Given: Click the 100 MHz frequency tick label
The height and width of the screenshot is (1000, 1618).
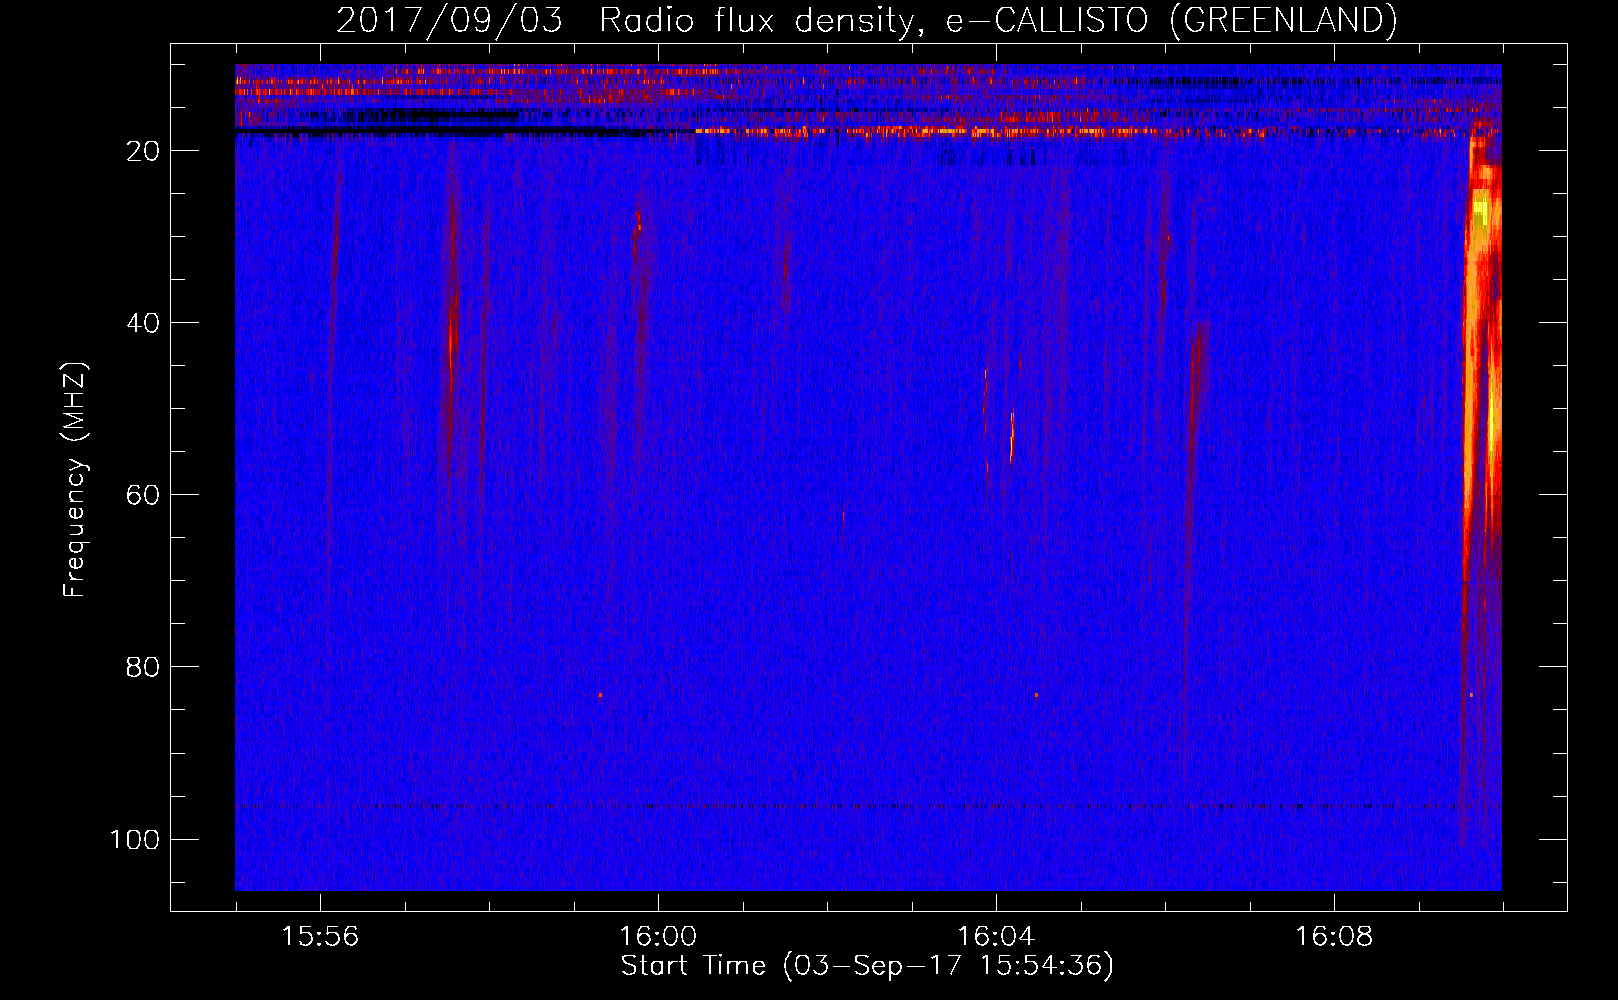Looking at the screenshot, I should (135, 839).
